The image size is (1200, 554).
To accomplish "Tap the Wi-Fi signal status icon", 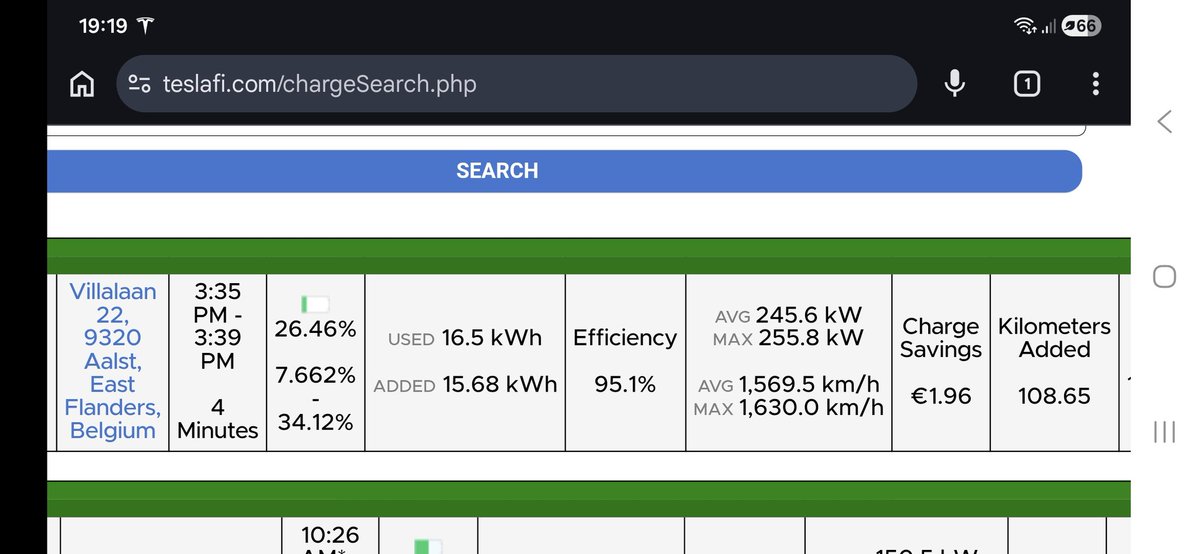I will (x=1024, y=26).
